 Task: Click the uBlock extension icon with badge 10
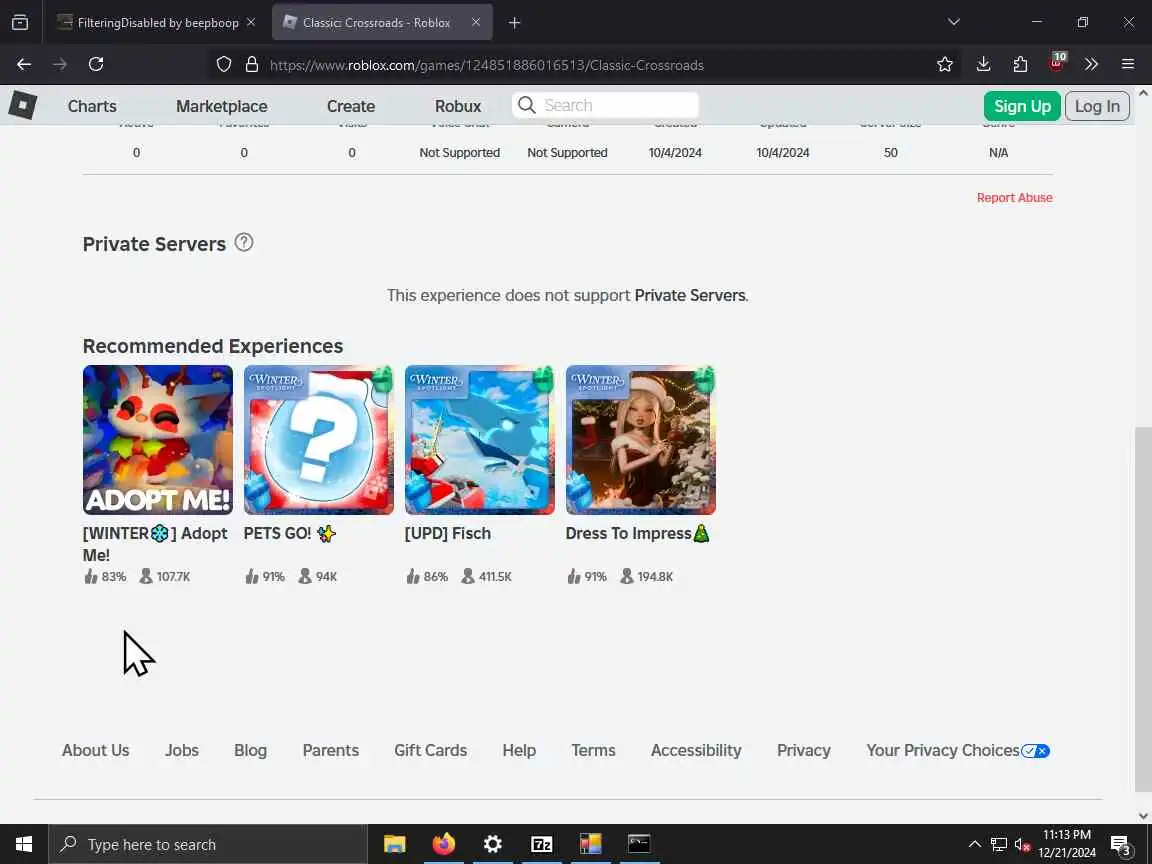click(1056, 63)
